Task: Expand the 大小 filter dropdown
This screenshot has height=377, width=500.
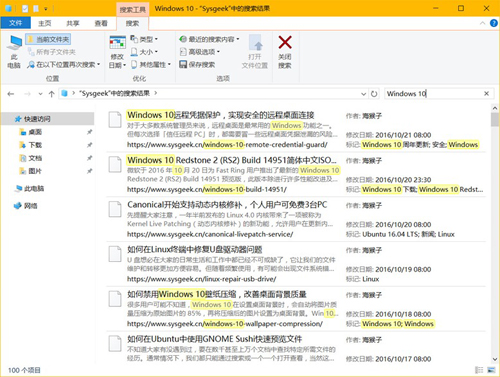Action: pos(144,52)
